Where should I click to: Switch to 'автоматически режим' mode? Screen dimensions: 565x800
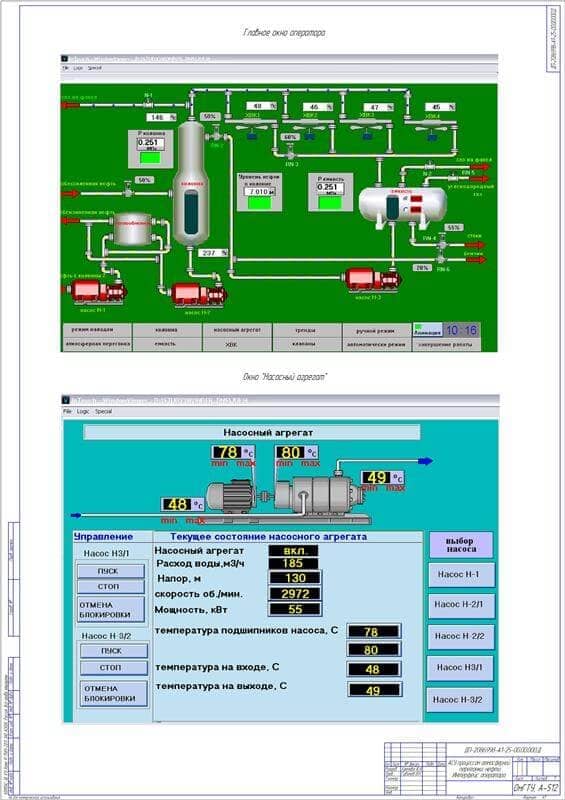(x=376, y=344)
